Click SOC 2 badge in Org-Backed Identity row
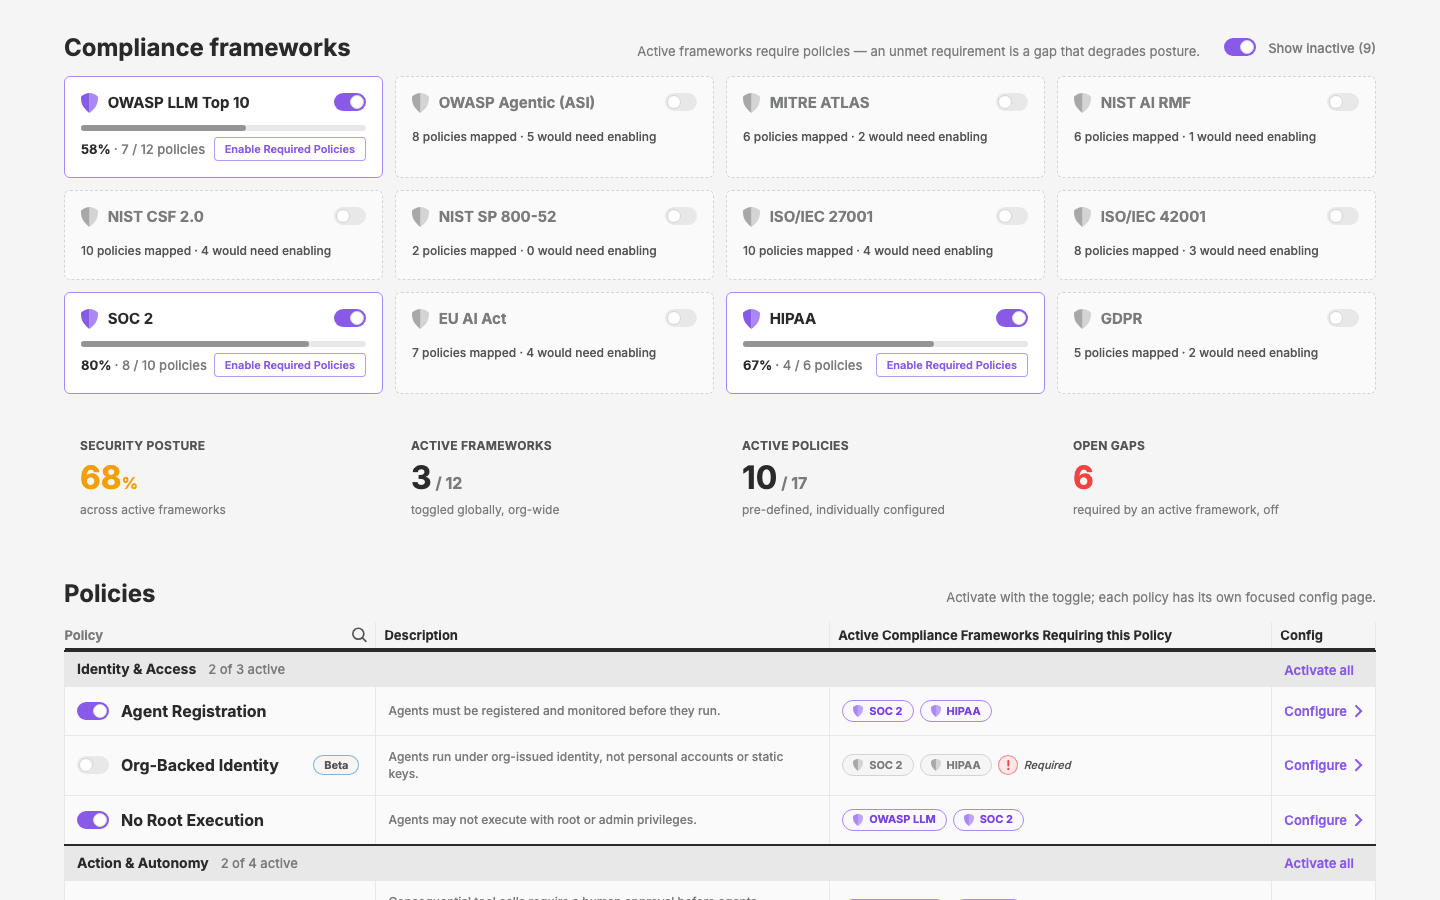1440x900 pixels. [x=878, y=765]
